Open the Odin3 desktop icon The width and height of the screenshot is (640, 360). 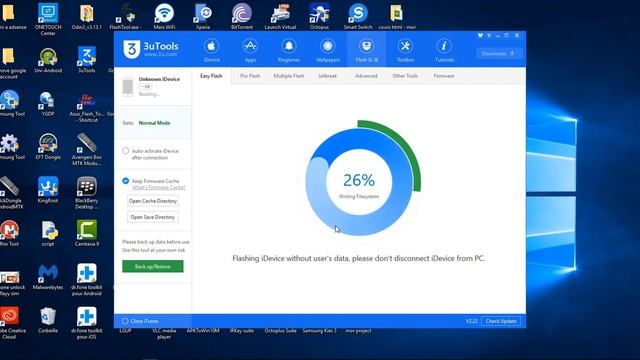(x=87, y=17)
